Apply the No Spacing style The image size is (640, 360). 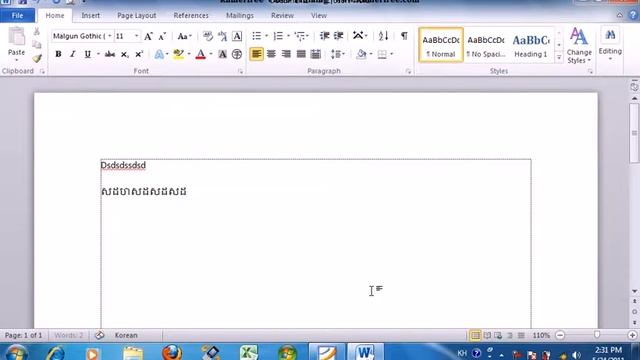pyautogui.click(x=486, y=45)
